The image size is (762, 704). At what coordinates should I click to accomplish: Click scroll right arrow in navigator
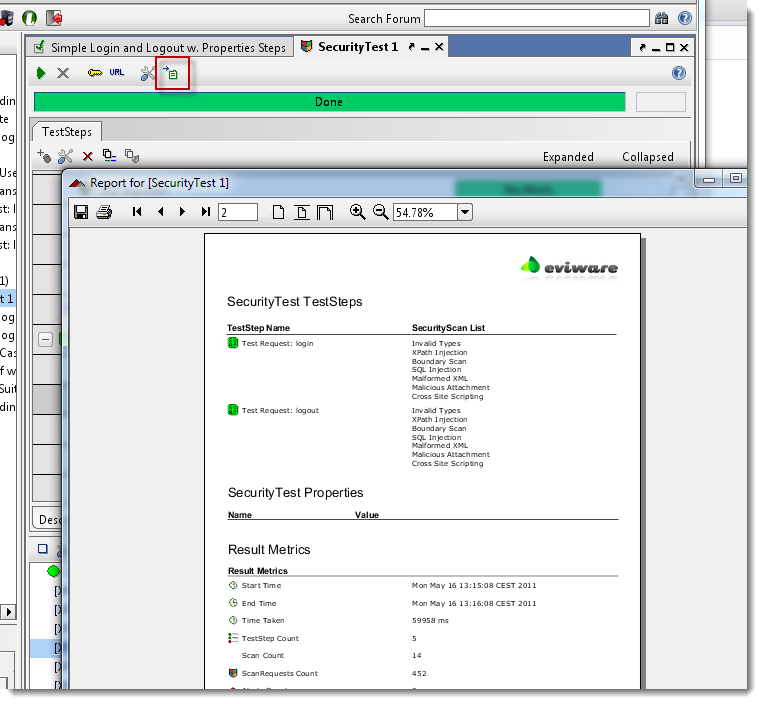(8, 612)
